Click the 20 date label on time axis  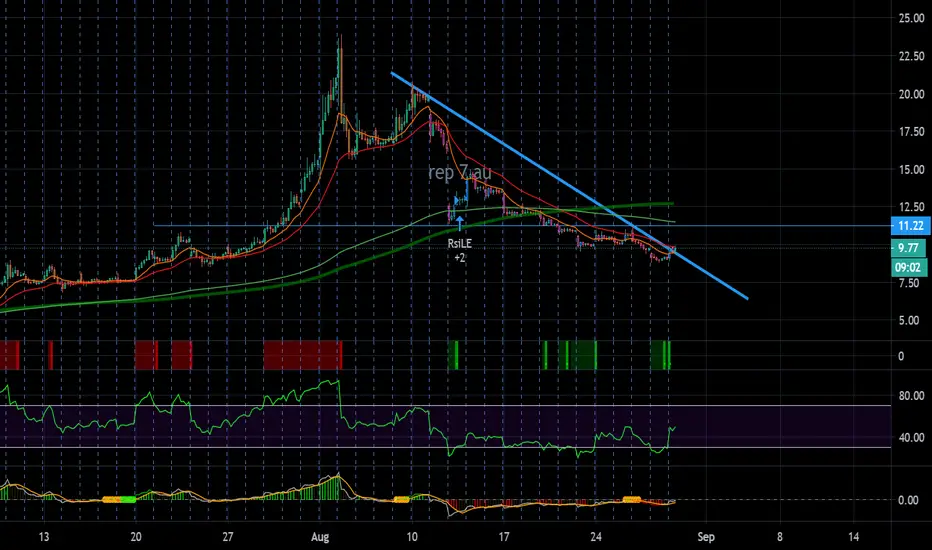coord(136,537)
